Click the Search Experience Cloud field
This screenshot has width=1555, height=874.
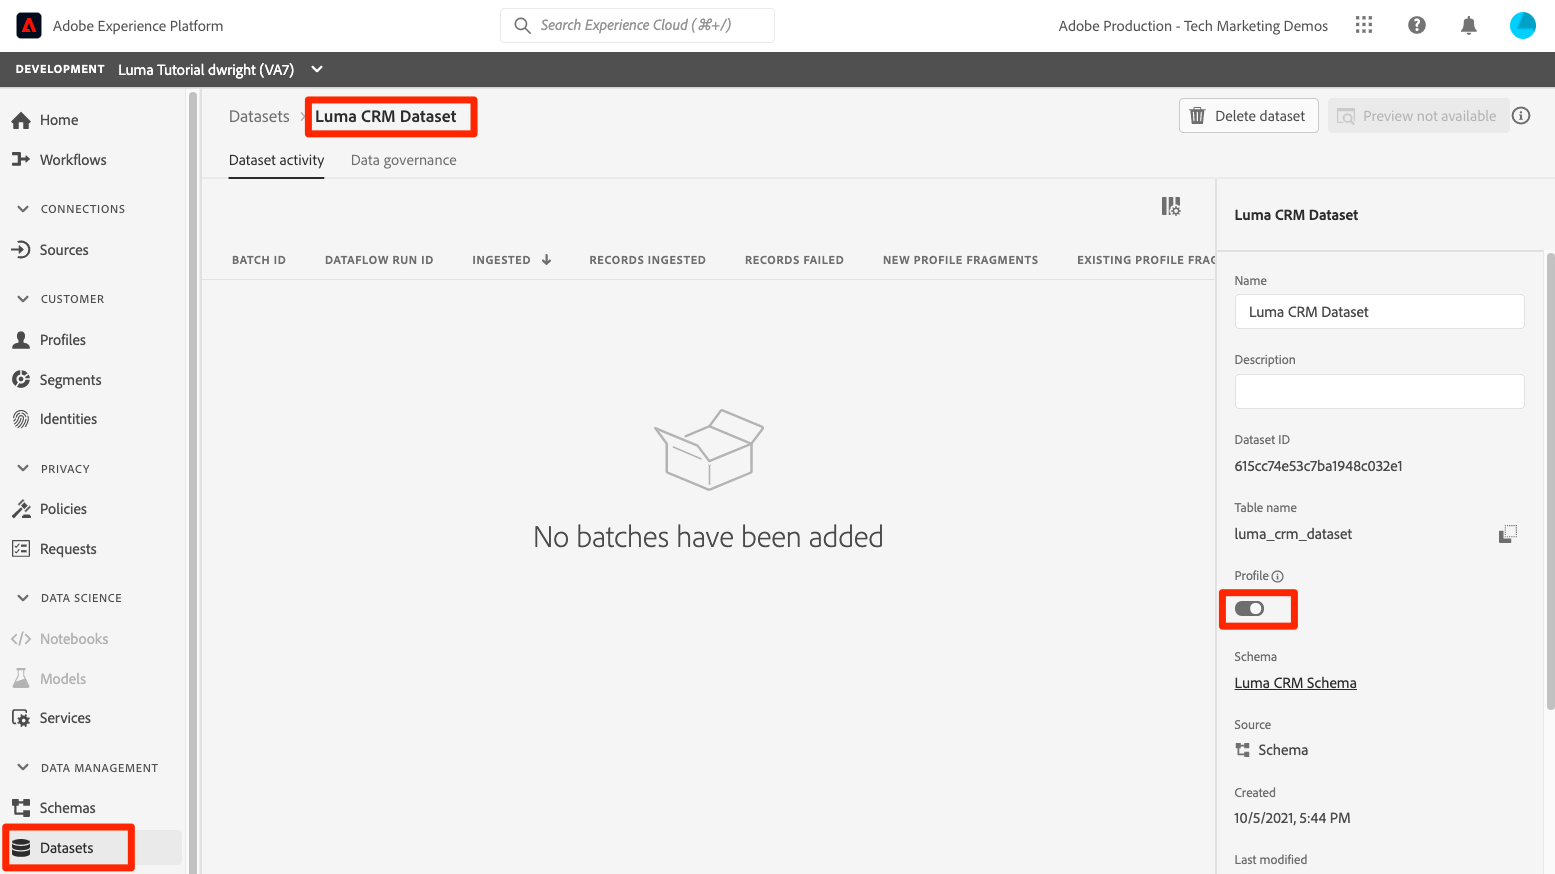pos(637,26)
